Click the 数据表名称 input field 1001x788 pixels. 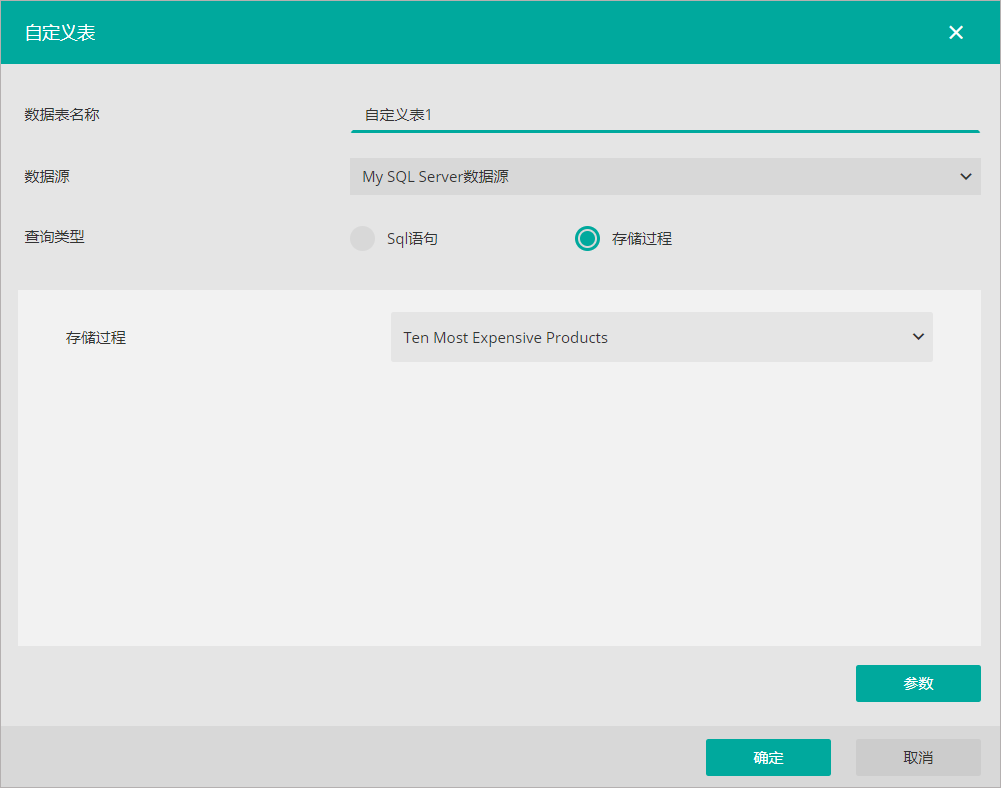coord(665,115)
